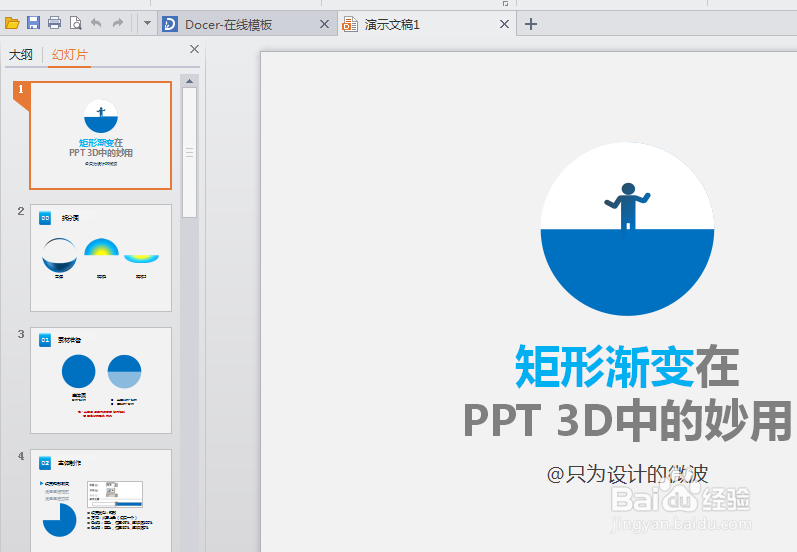Screen dimensions: 797x552
Task: Select the circle graphic with person figure
Action: [627, 229]
